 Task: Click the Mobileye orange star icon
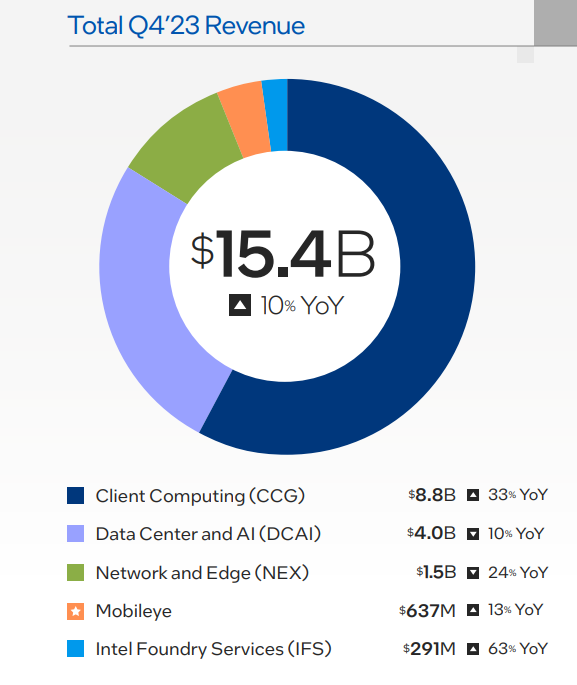click(75, 611)
